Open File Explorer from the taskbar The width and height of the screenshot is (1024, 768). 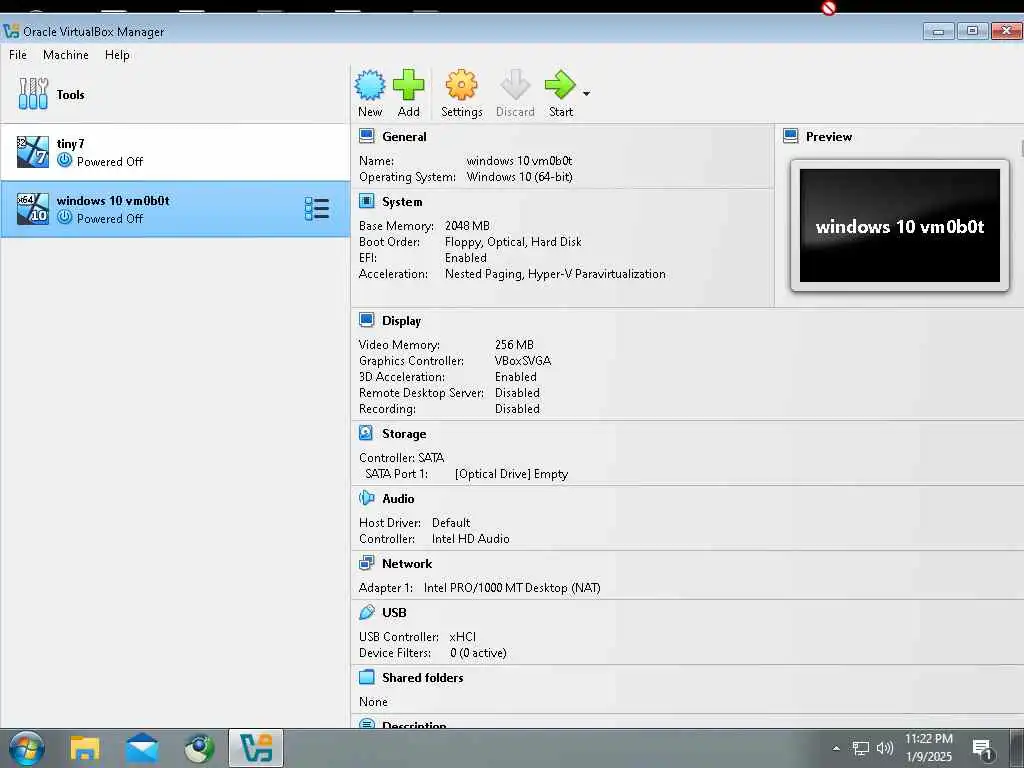pyautogui.click(x=85, y=748)
